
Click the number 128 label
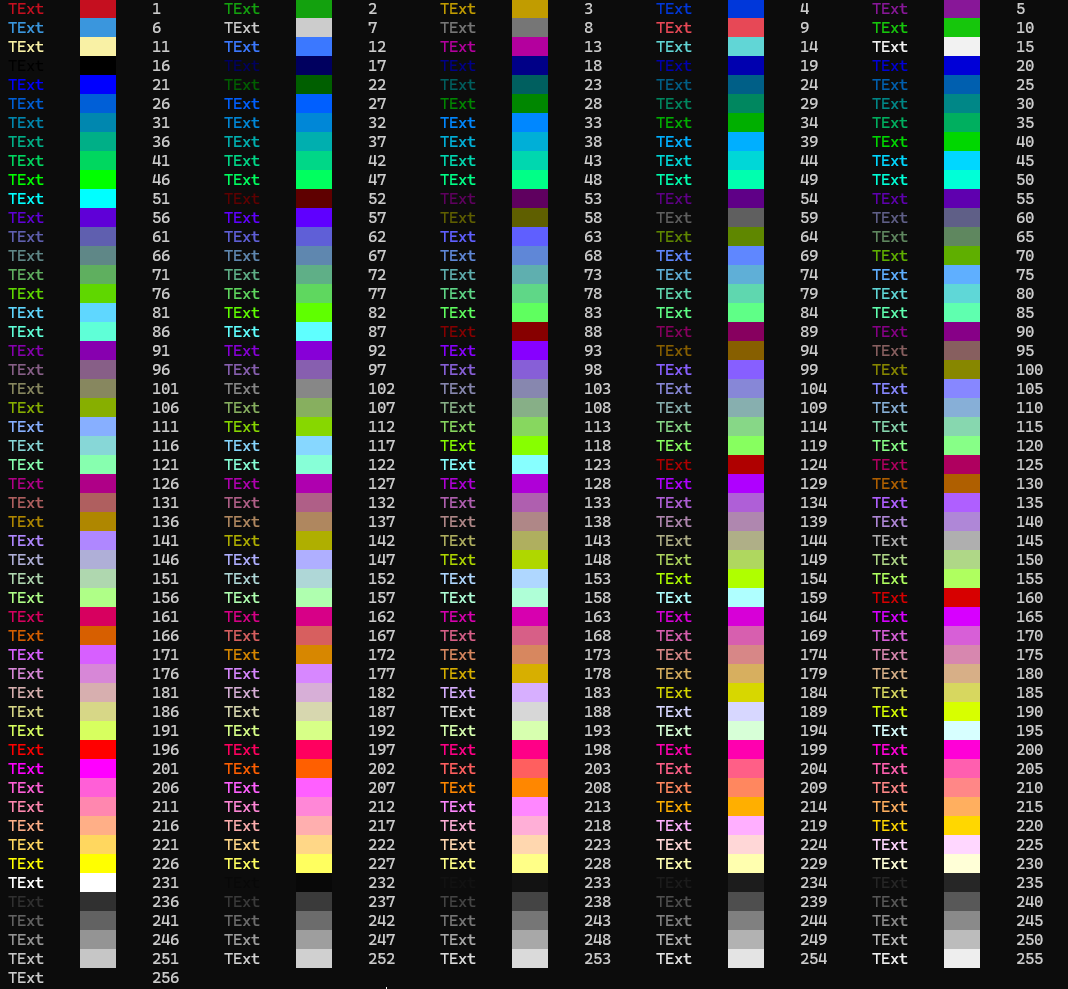coord(597,484)
